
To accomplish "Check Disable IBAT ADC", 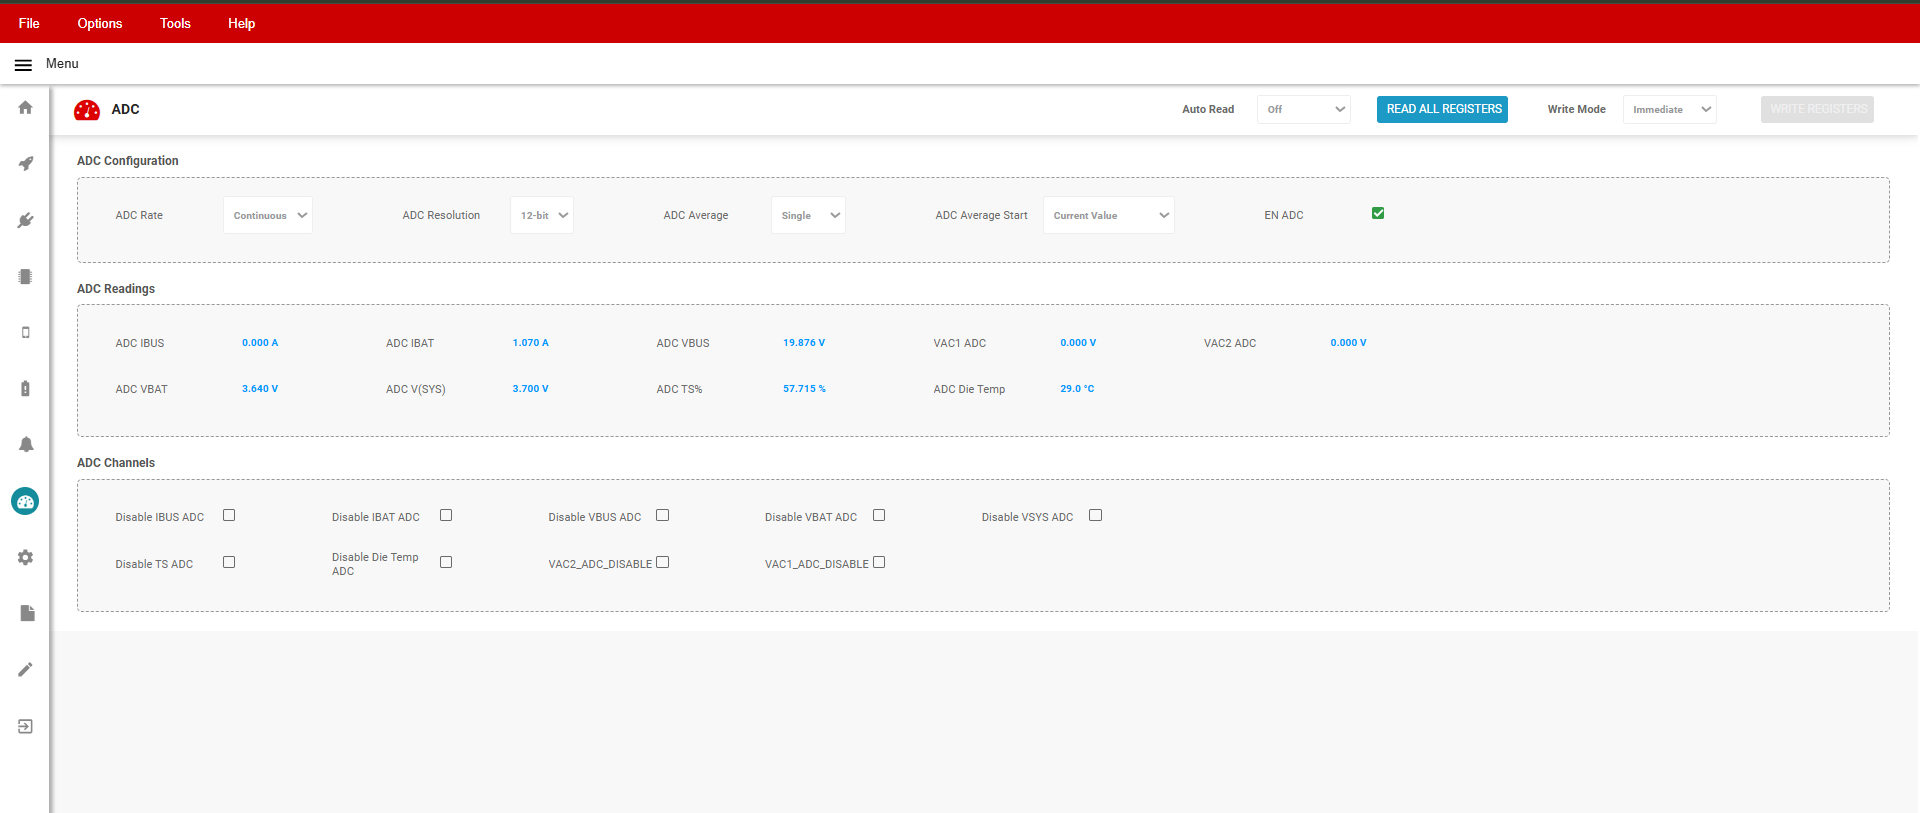I will (x=446, y=515).
